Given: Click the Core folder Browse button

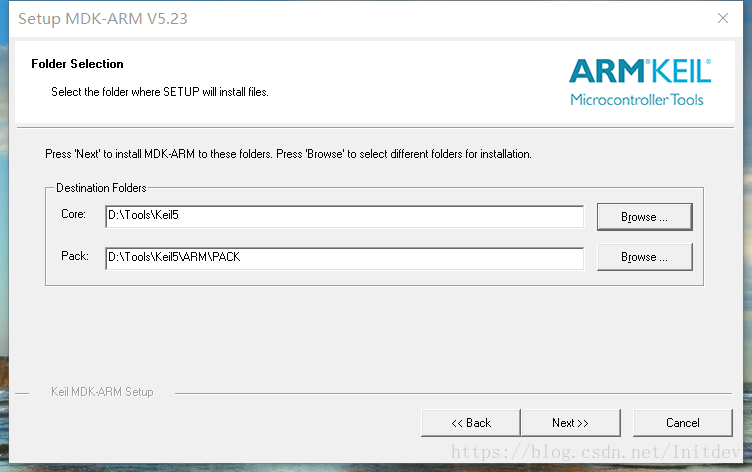Looking at the screenshot, I should pos(645,217).
